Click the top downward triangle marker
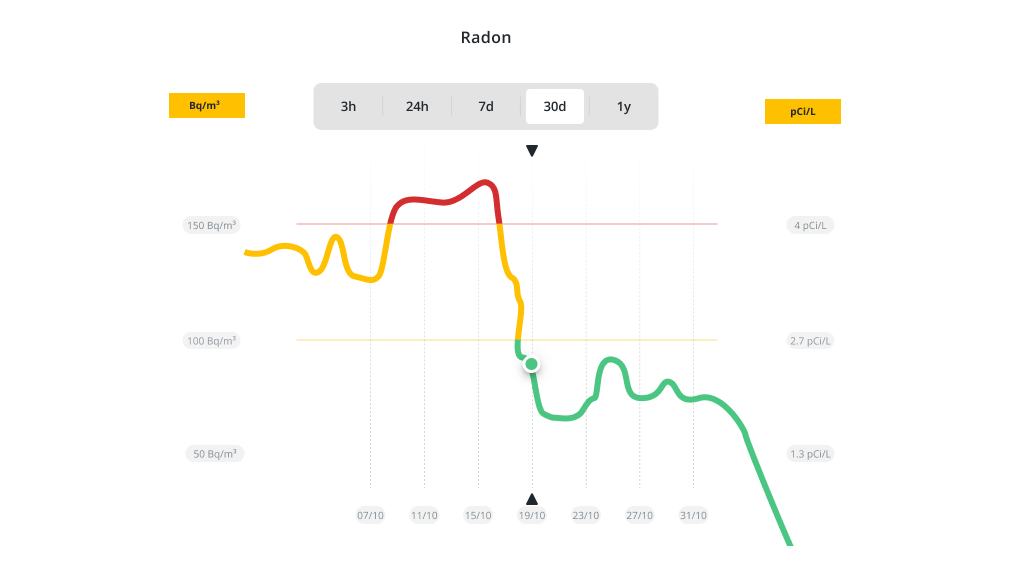The height and width of the screenshot is (570, 1032). [532, 151]
